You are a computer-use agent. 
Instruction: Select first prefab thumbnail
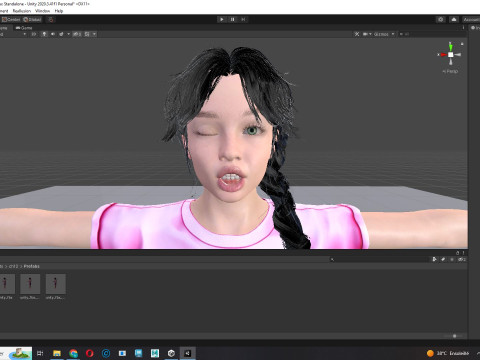(x=7, y=284)
